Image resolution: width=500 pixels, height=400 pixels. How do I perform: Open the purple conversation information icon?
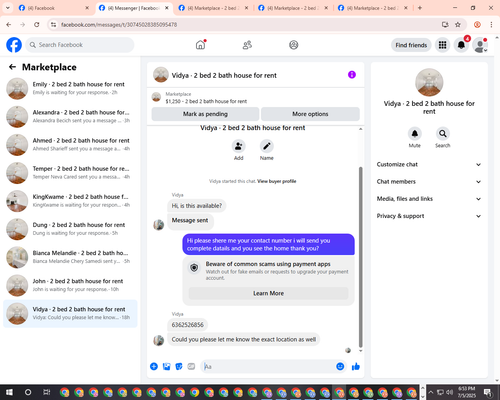point(352,75)
